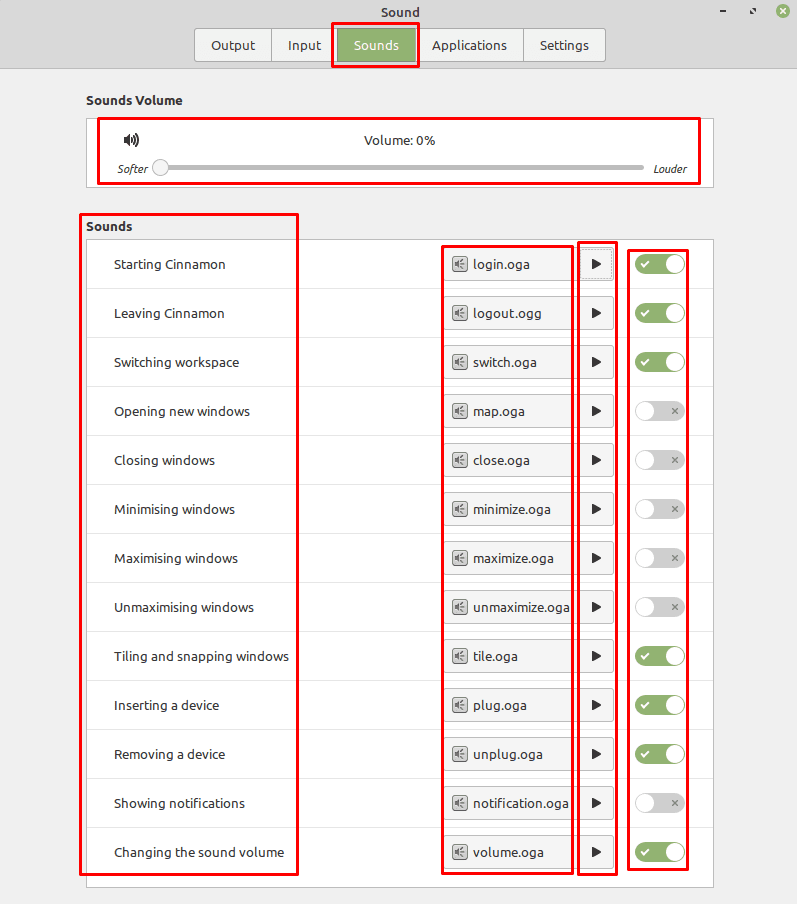Viewport: 797px width, 904px height.
Task: Play the tile.oga sound preview
Action: (596, 656)
